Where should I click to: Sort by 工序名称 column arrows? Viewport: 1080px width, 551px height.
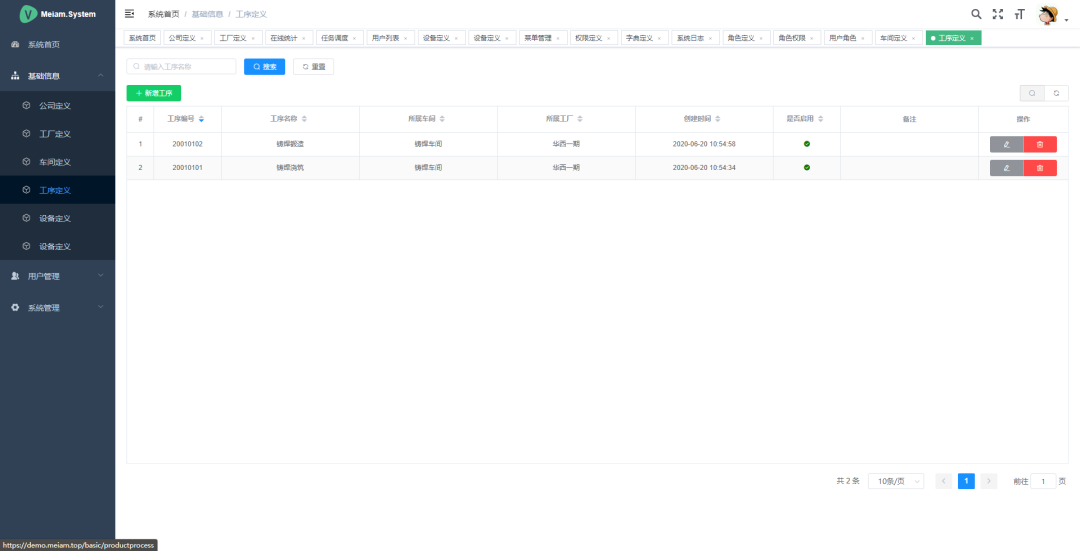304,119
